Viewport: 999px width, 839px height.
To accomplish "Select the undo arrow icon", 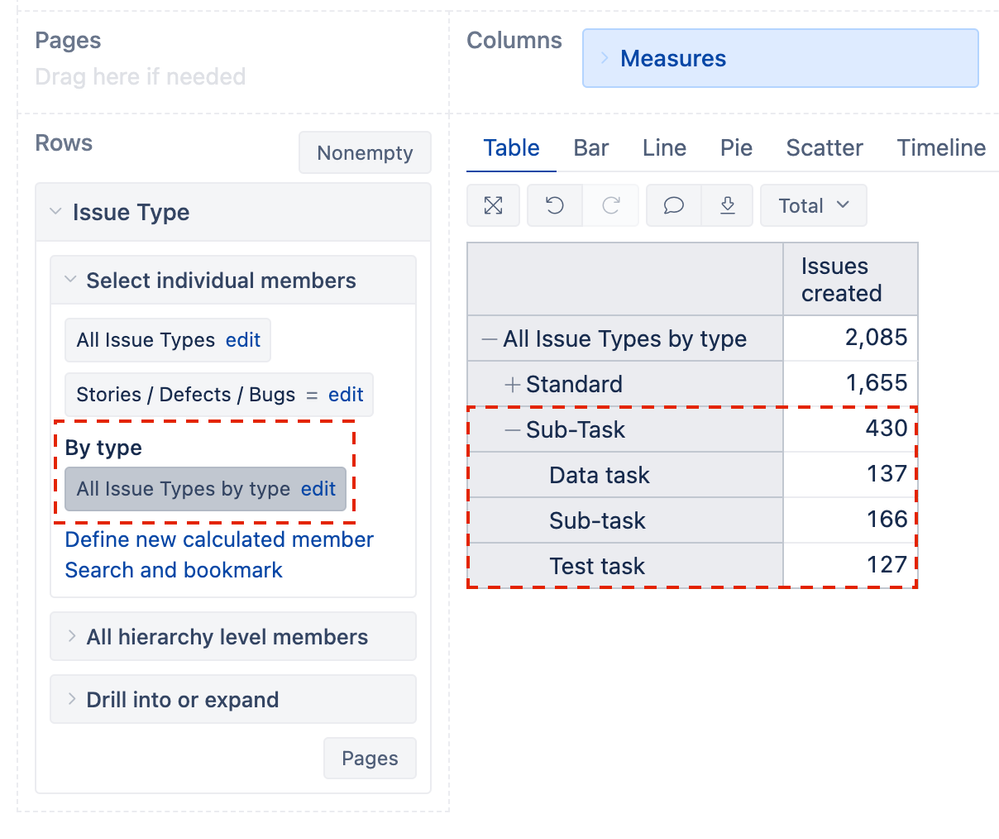I will tap(554, 205).
